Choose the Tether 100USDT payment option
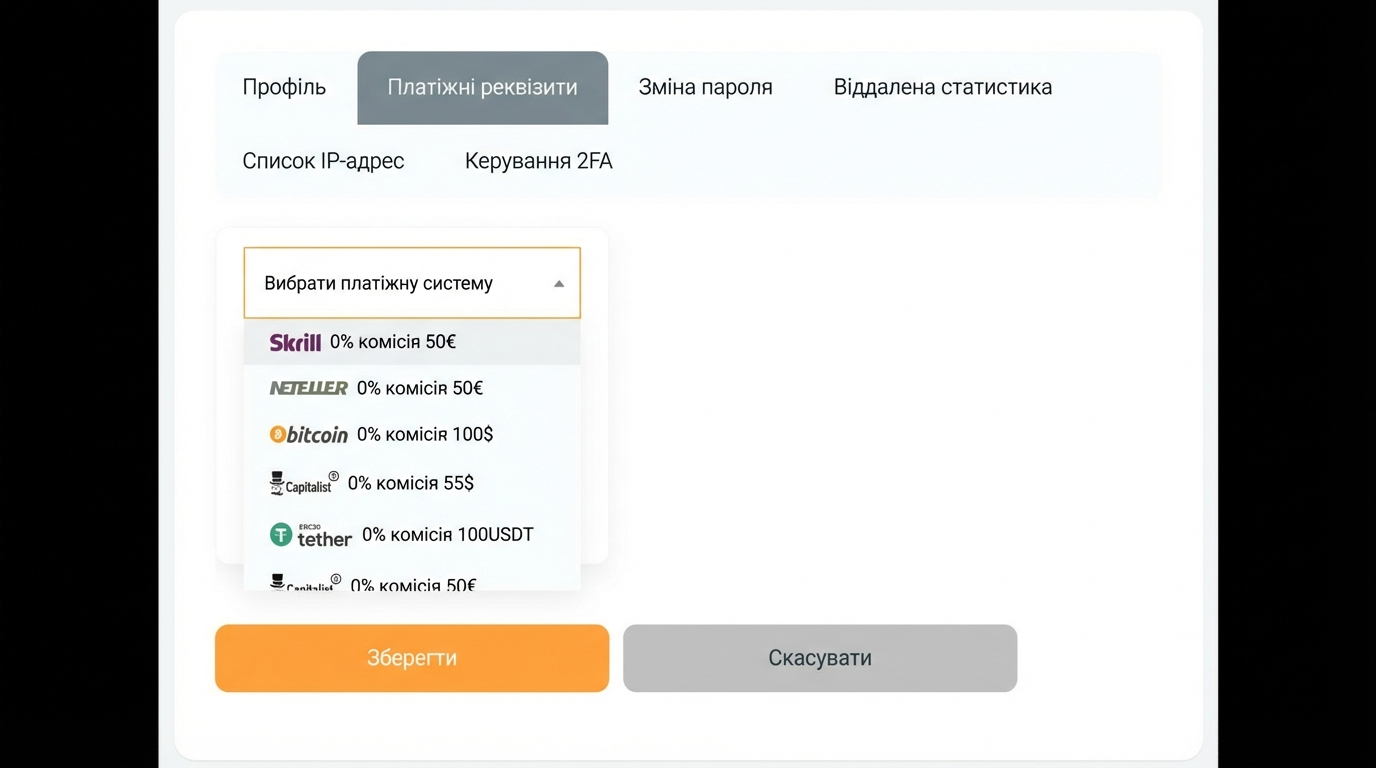Screen dimensions: 1376x768 click(x=412, y=534)
